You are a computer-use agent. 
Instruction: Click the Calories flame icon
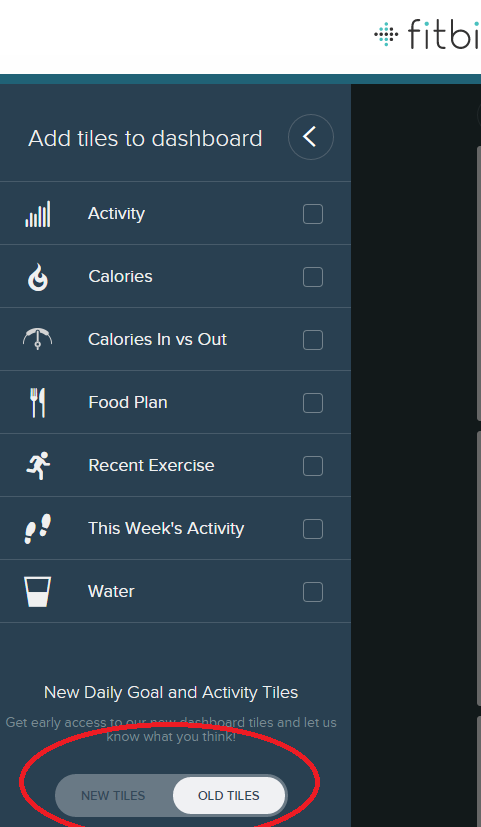(38, 277)
